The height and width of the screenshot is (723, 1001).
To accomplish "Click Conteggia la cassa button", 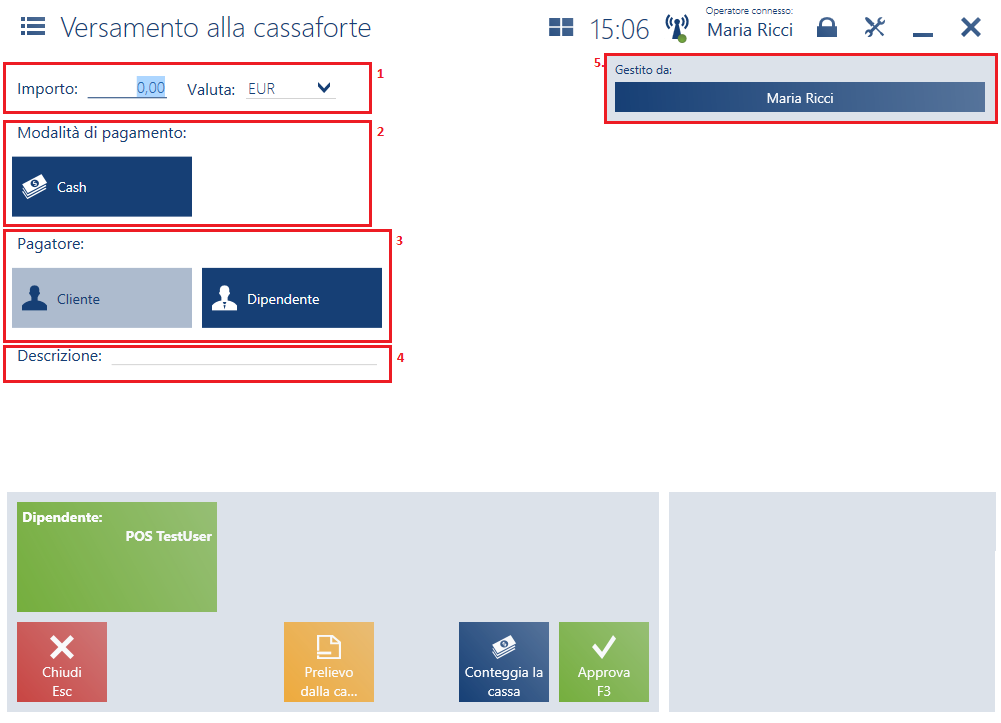I will point(503,661).
